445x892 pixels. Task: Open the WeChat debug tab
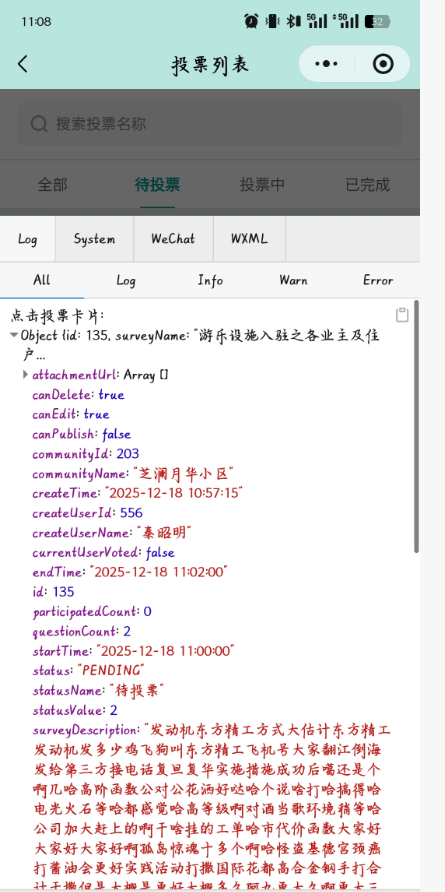pos(173,239)
